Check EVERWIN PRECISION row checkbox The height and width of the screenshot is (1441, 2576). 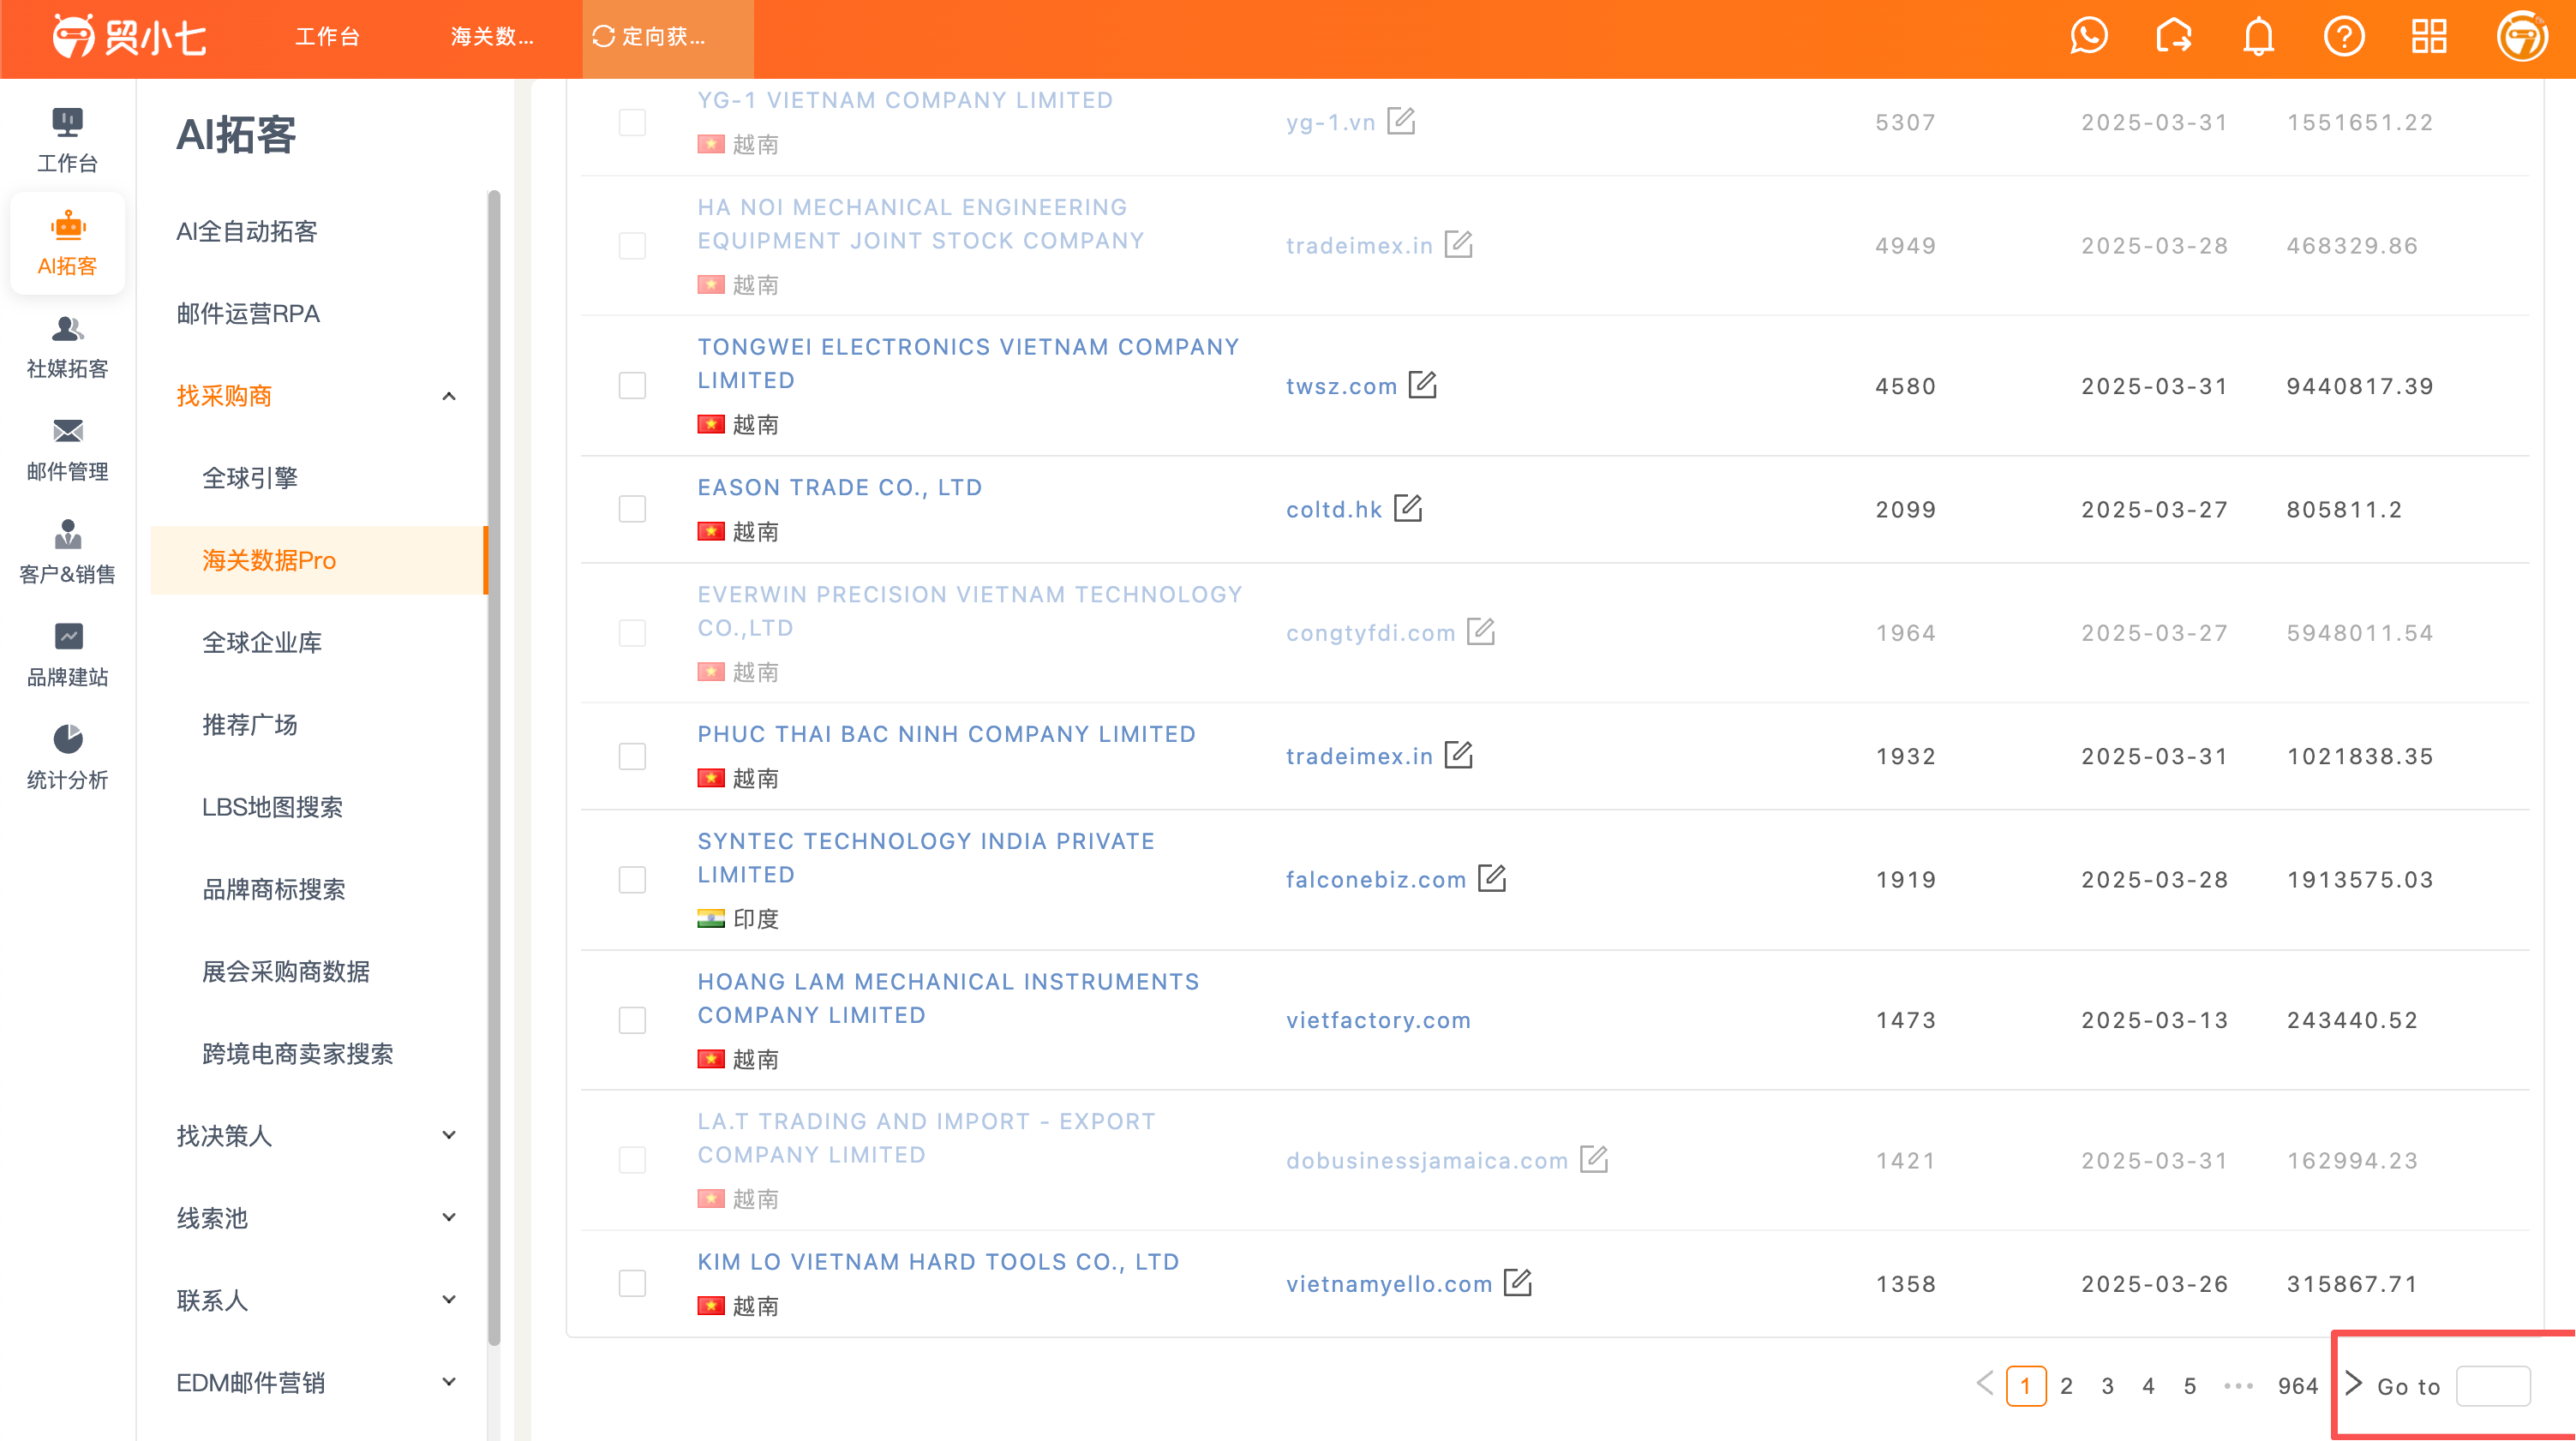(632, 633)
